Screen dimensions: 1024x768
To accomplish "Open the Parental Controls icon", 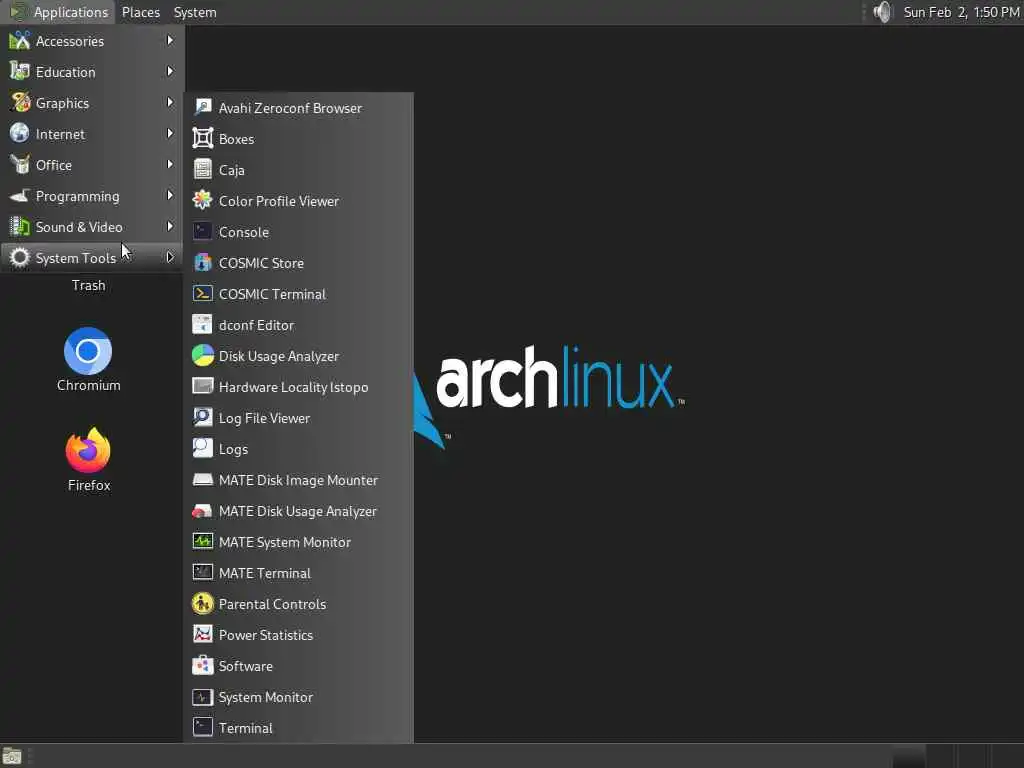I will tap(202, 604).
